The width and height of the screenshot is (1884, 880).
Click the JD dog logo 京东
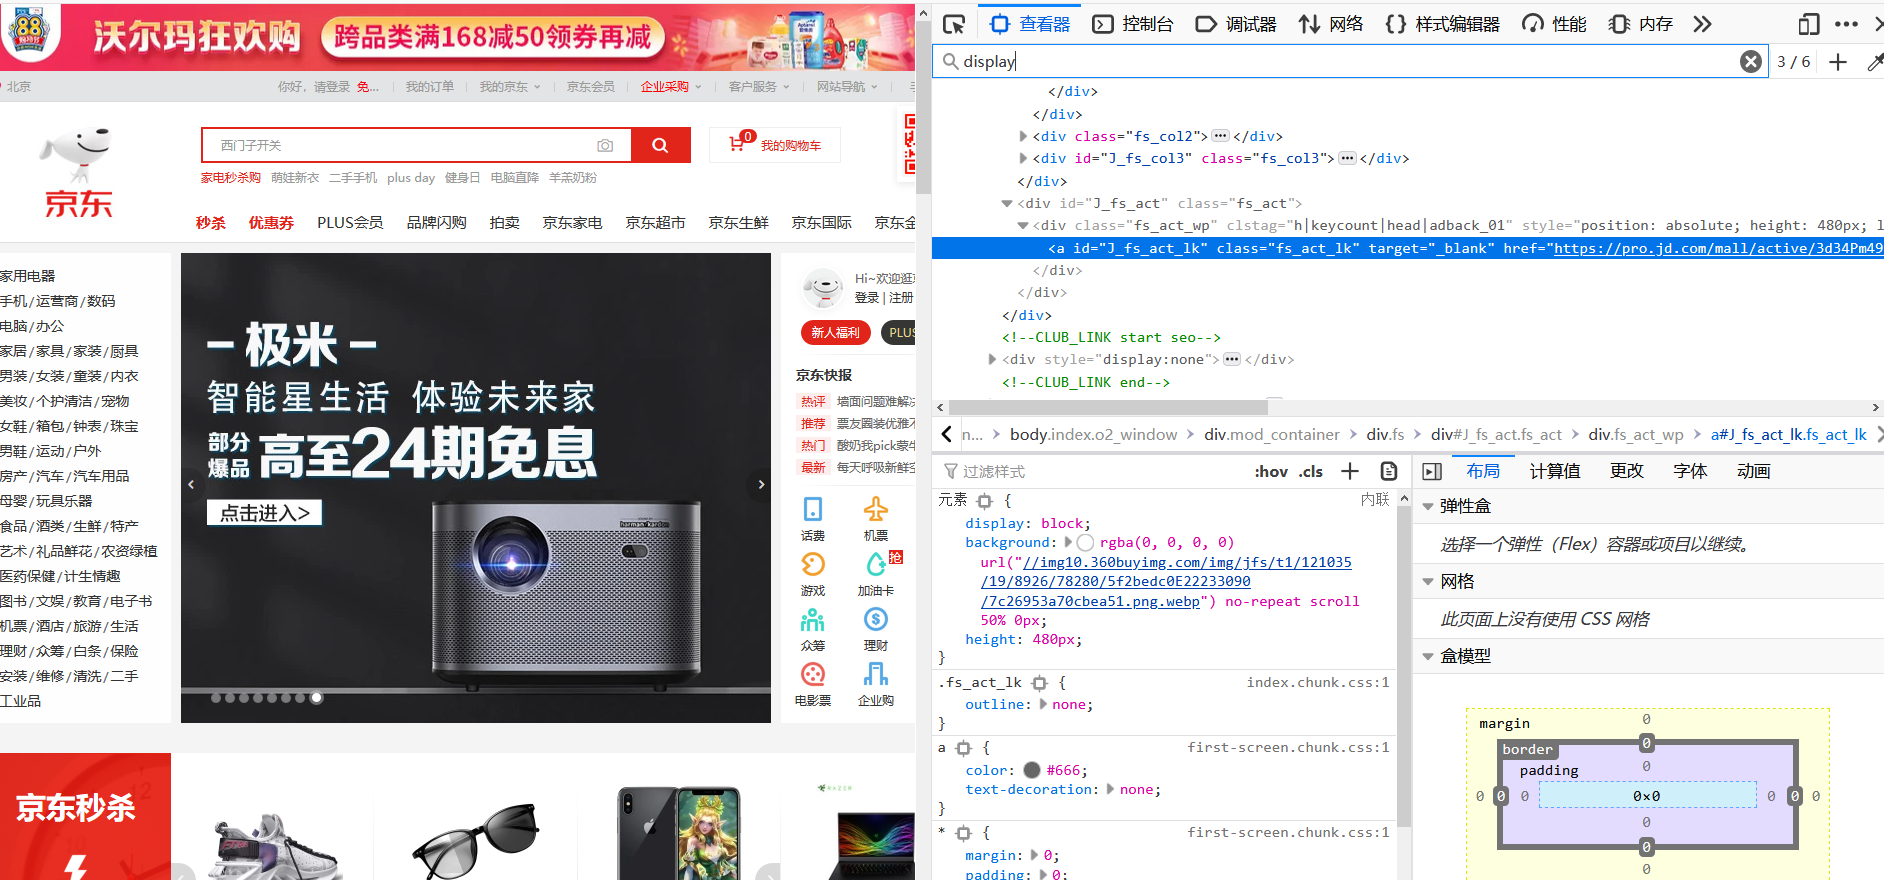[78, 172]
